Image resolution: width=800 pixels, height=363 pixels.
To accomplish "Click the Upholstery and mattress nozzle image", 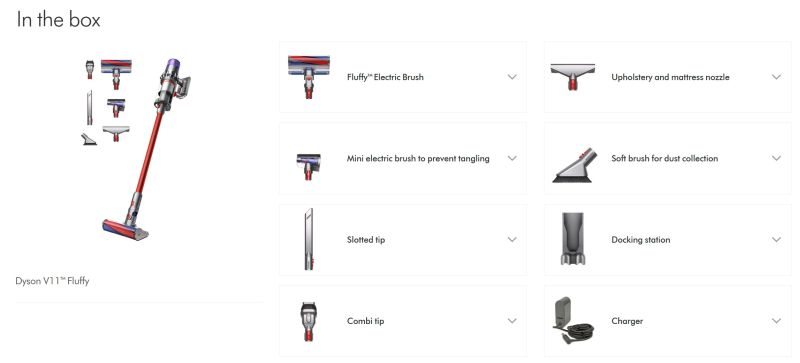I will coord(572,77).
